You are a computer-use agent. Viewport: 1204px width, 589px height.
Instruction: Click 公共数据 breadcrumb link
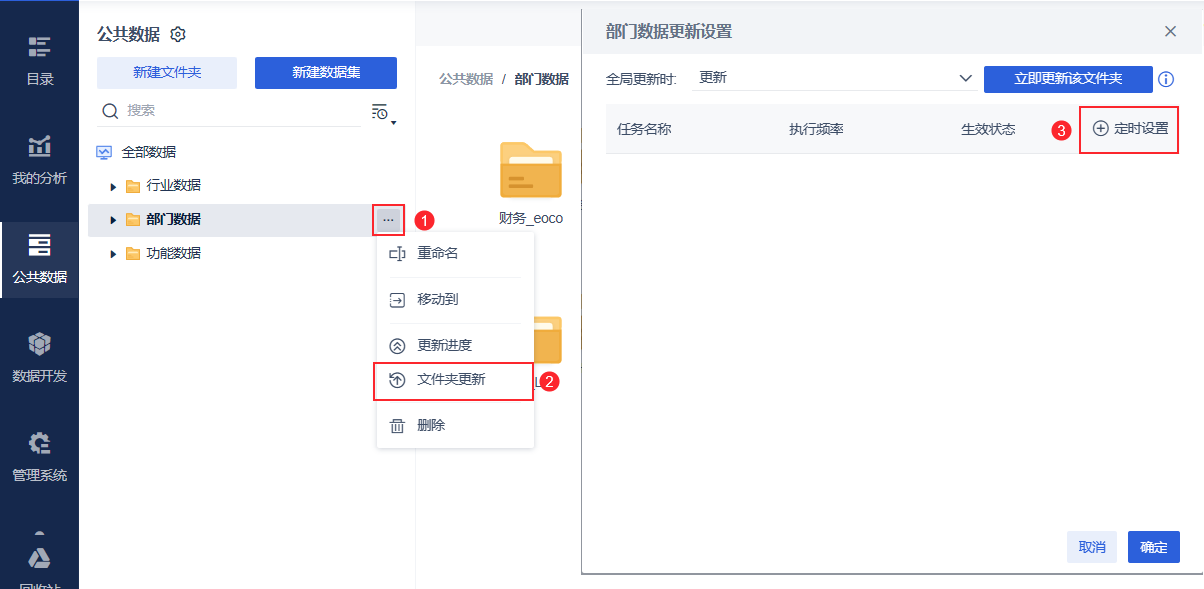pos(466,79)
